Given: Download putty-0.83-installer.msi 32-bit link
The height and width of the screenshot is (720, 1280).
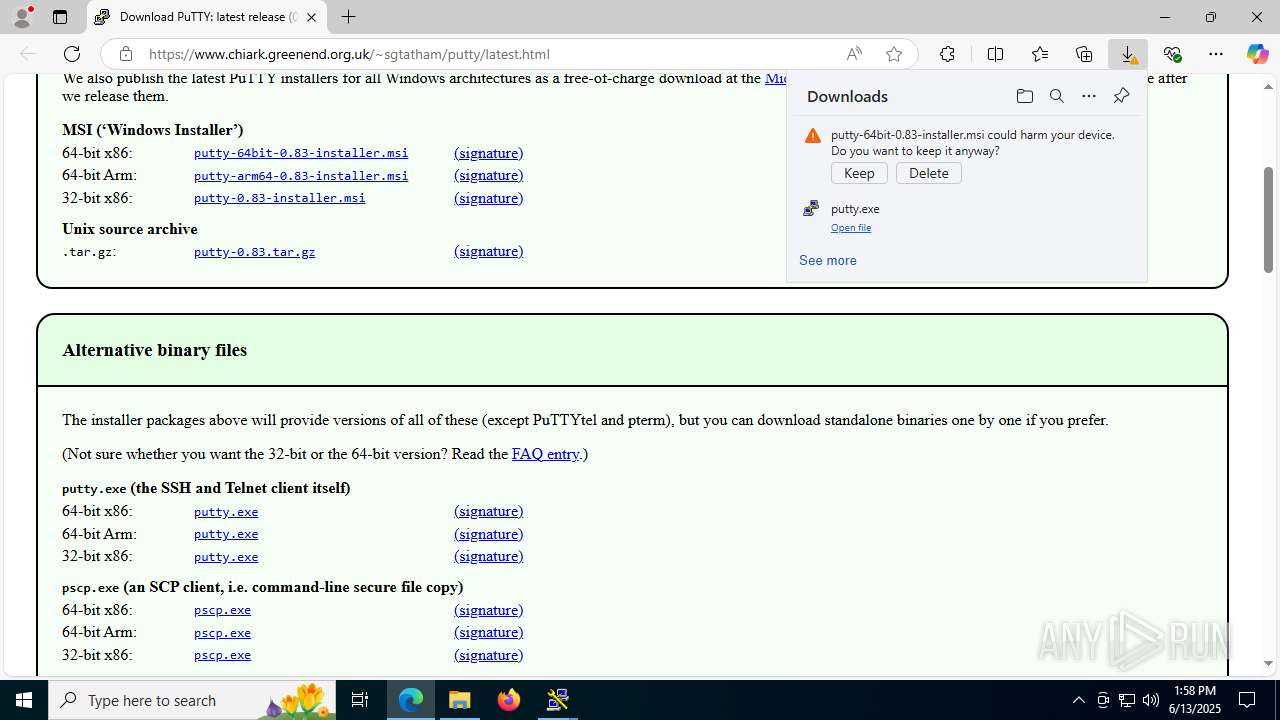Looking at the screenshot, I should 280,198.
